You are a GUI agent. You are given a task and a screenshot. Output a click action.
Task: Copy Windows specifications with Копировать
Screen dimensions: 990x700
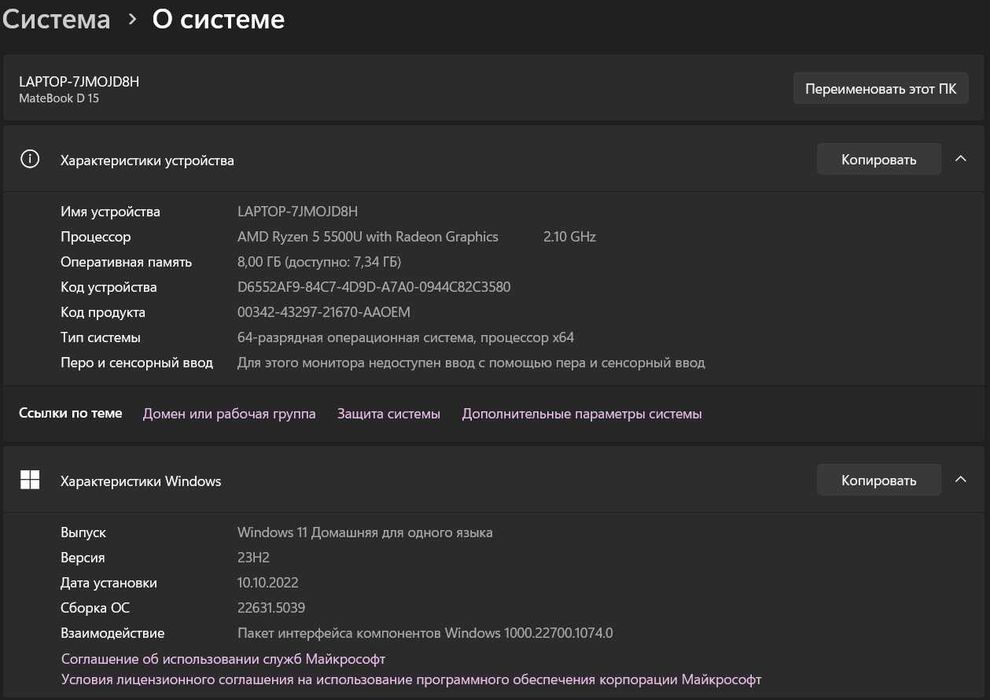point(878,480)
